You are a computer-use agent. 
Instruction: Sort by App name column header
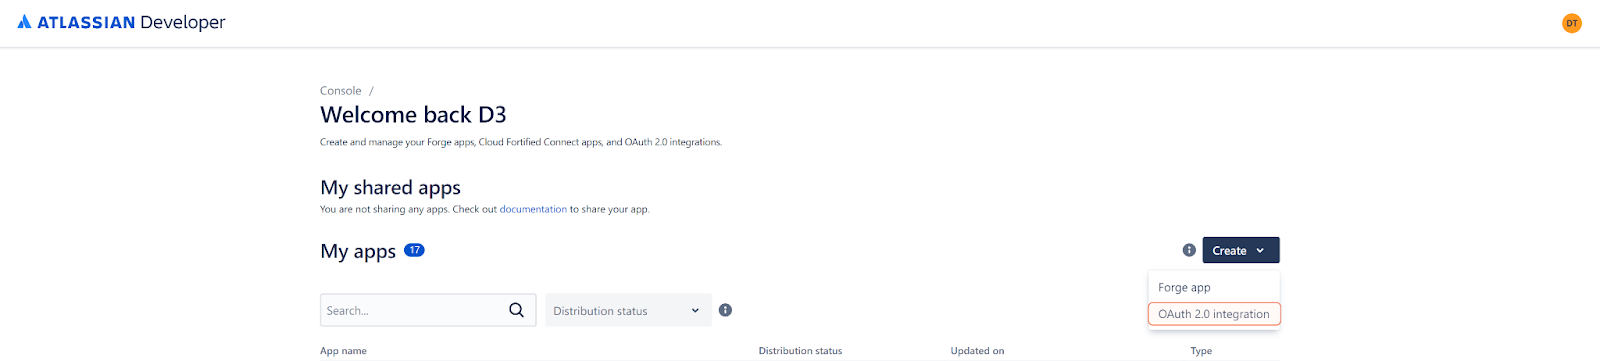coord(343,351)
